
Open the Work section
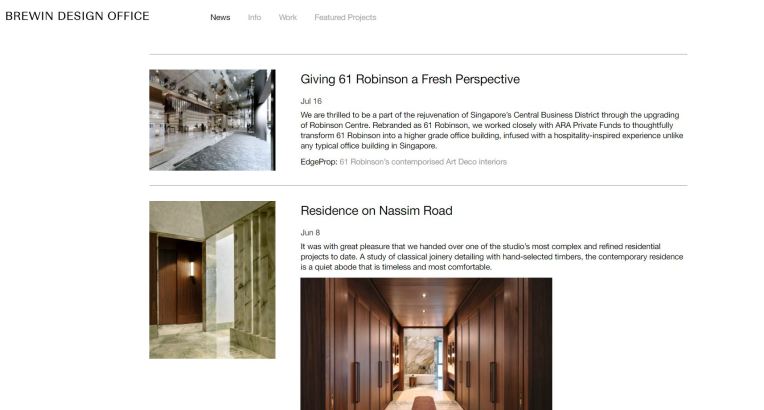[x=287, y=17]
